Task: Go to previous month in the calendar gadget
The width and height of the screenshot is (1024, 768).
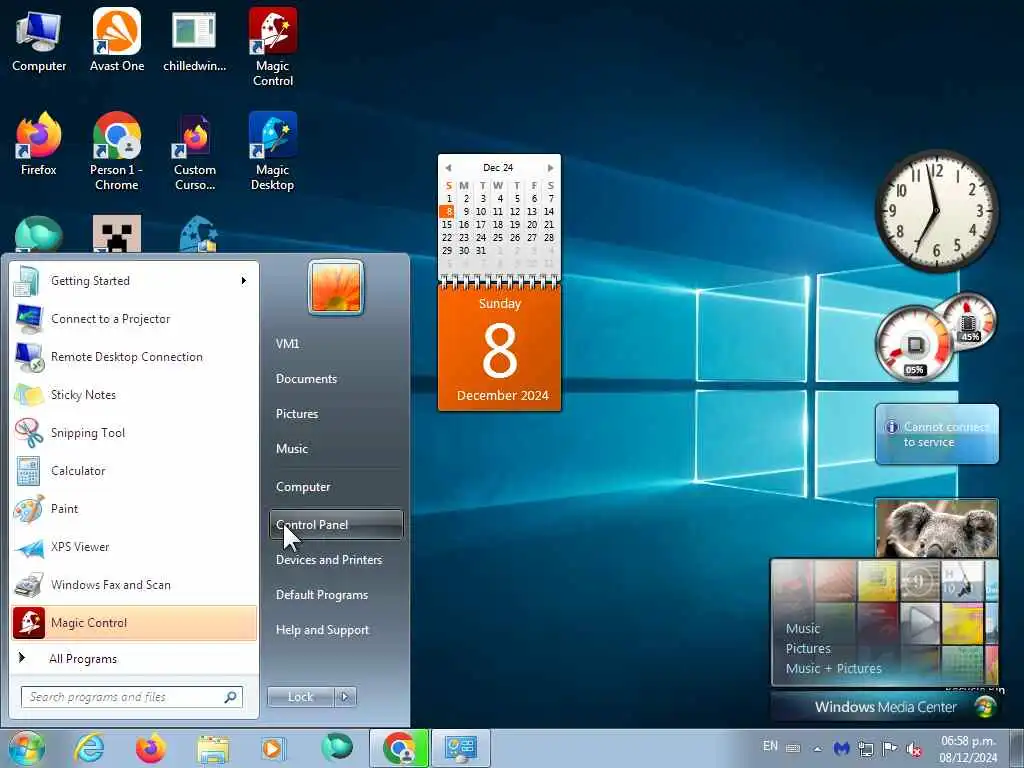Action: pyautogui.click(x=448, y=168)
